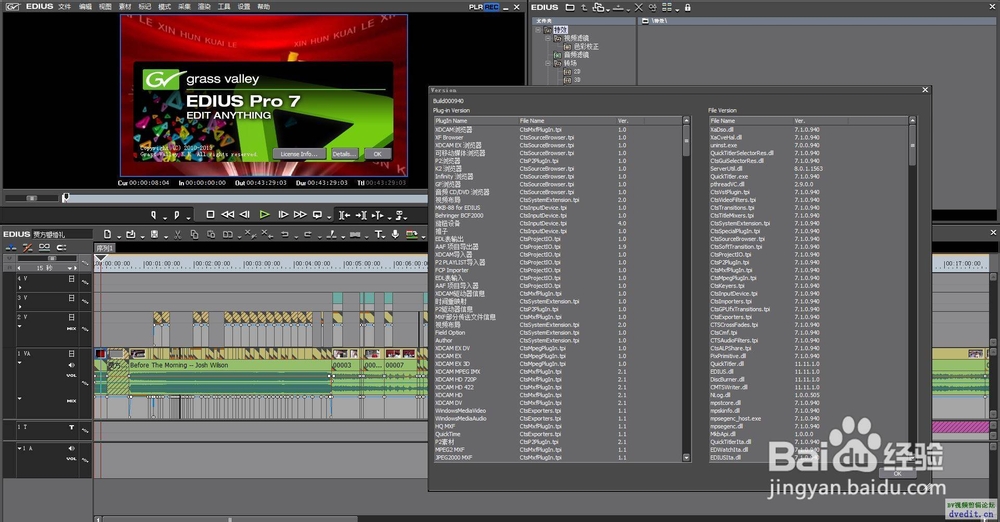
Task: Click Plug-in Version list vertical scrollbar
Action: click(686, 289)
